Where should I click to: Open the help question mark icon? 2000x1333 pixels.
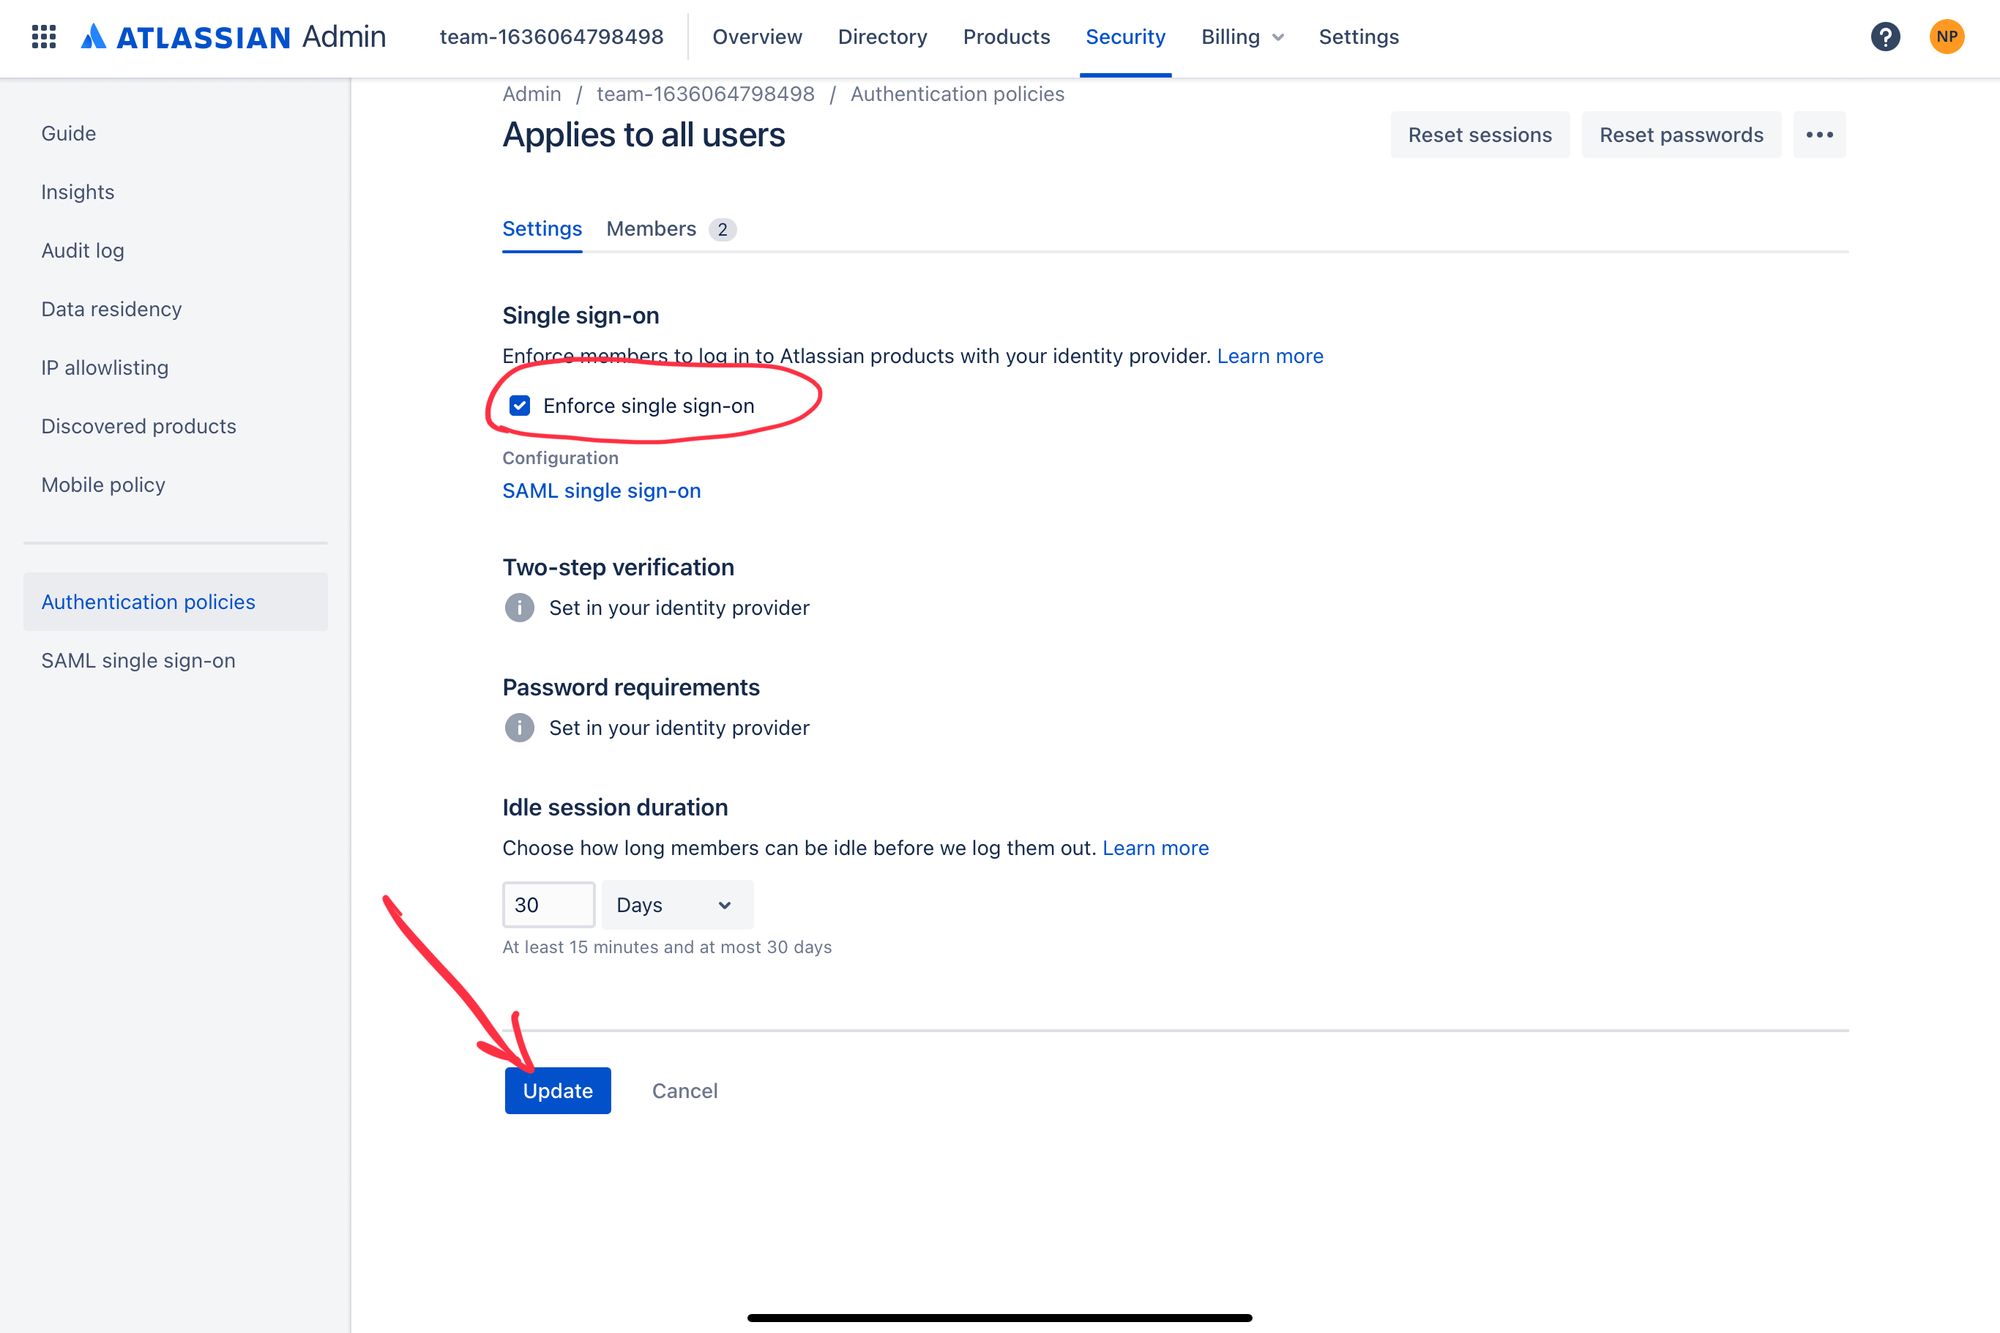(x=1885, y=37)
